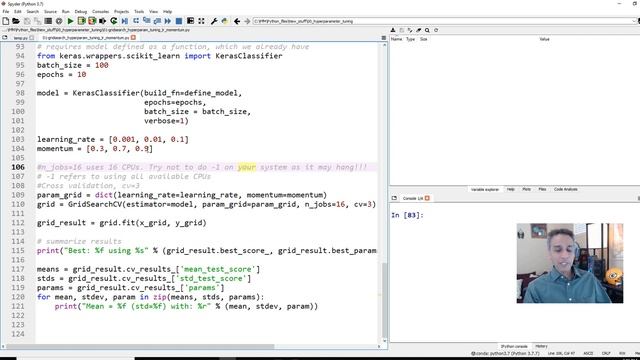Maximize current pane icon
This screenshot has width=640, height=360.
[190, 21]
